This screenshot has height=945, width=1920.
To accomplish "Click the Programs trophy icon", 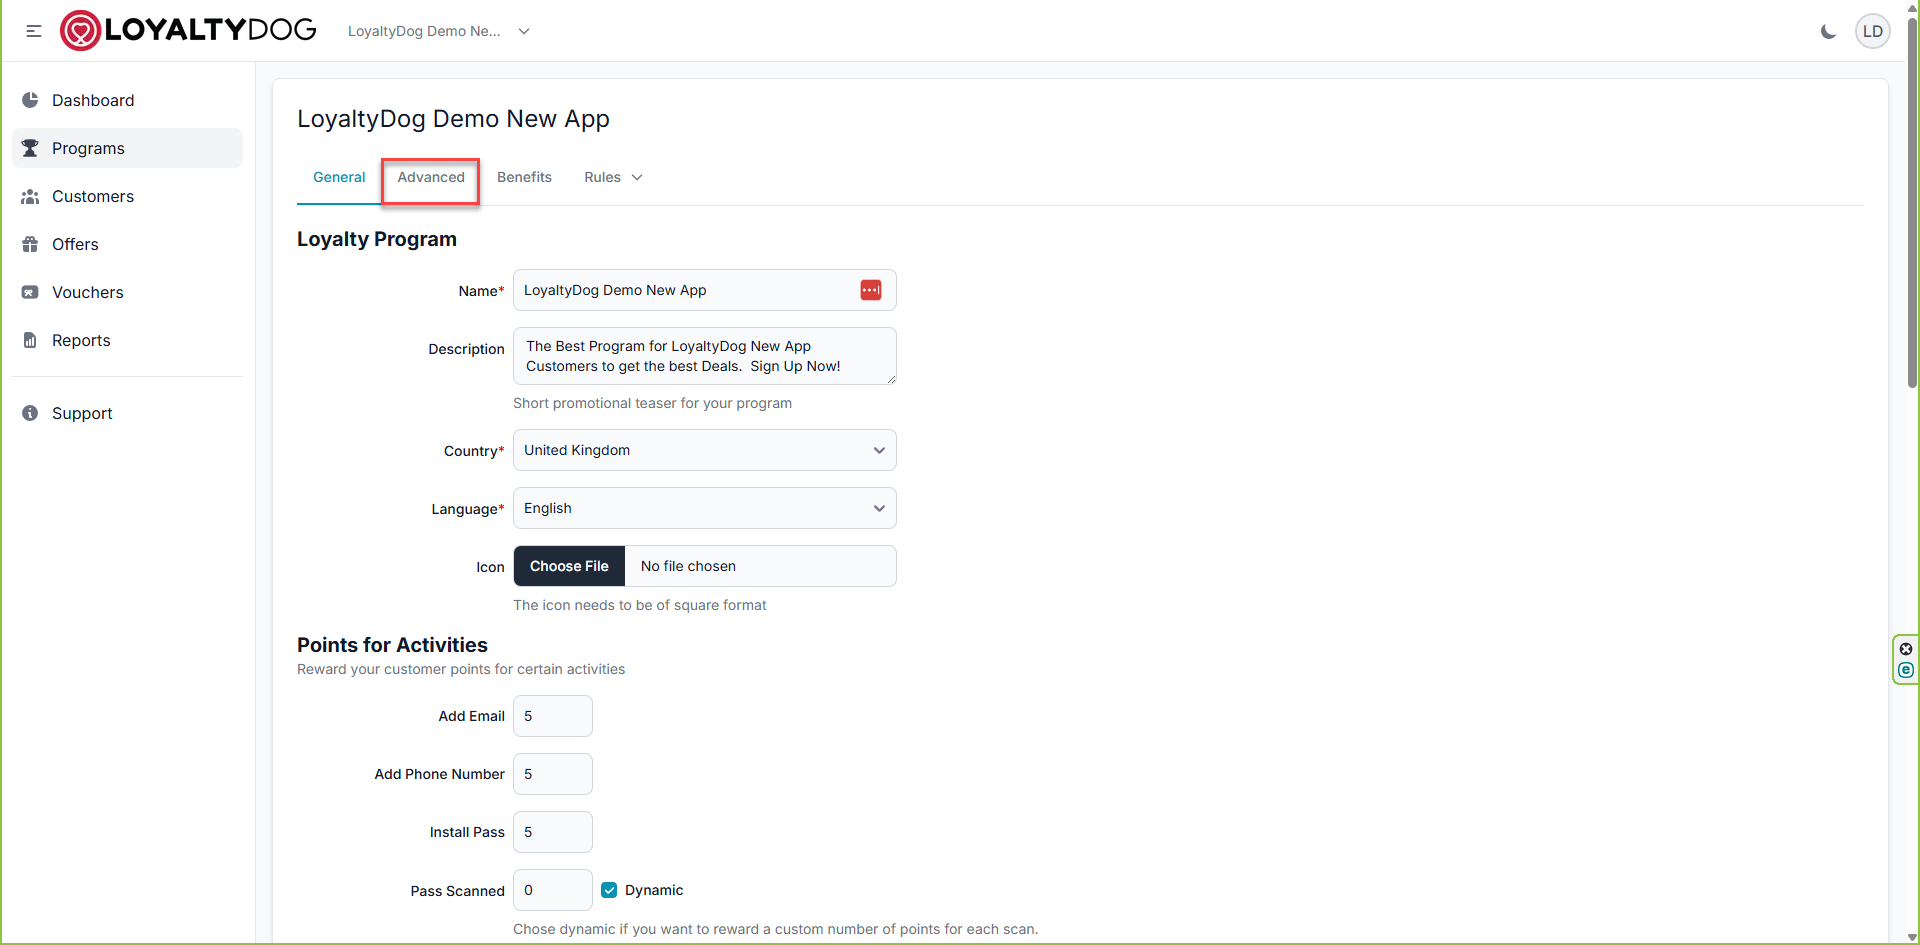I will (30, 148).
